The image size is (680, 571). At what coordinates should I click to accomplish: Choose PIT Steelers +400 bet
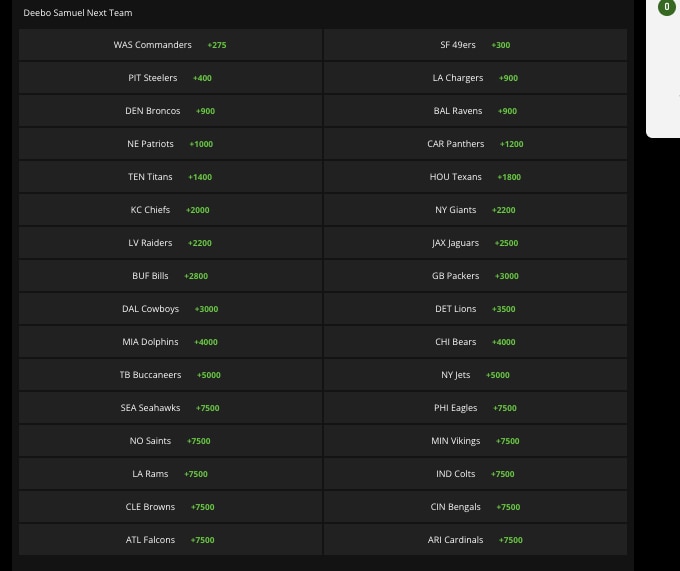(x=170, y=78)
